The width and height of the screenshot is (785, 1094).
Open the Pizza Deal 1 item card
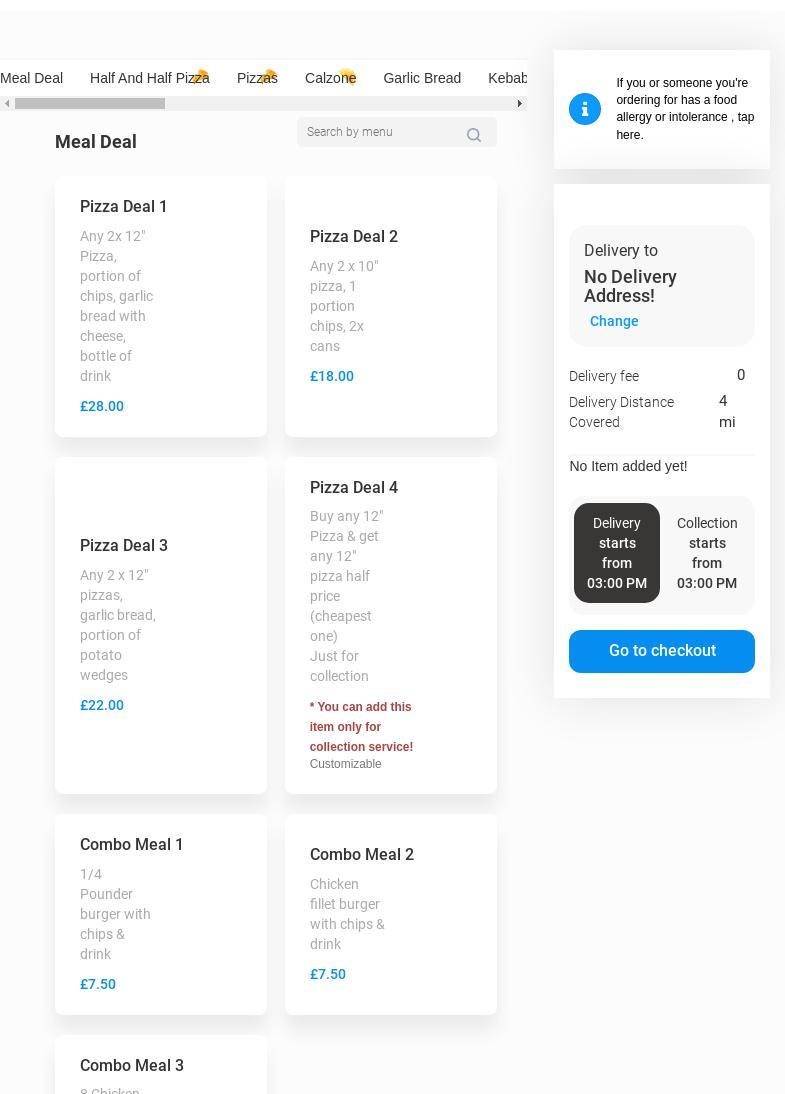pyautogui.click(x=161, y=306)
